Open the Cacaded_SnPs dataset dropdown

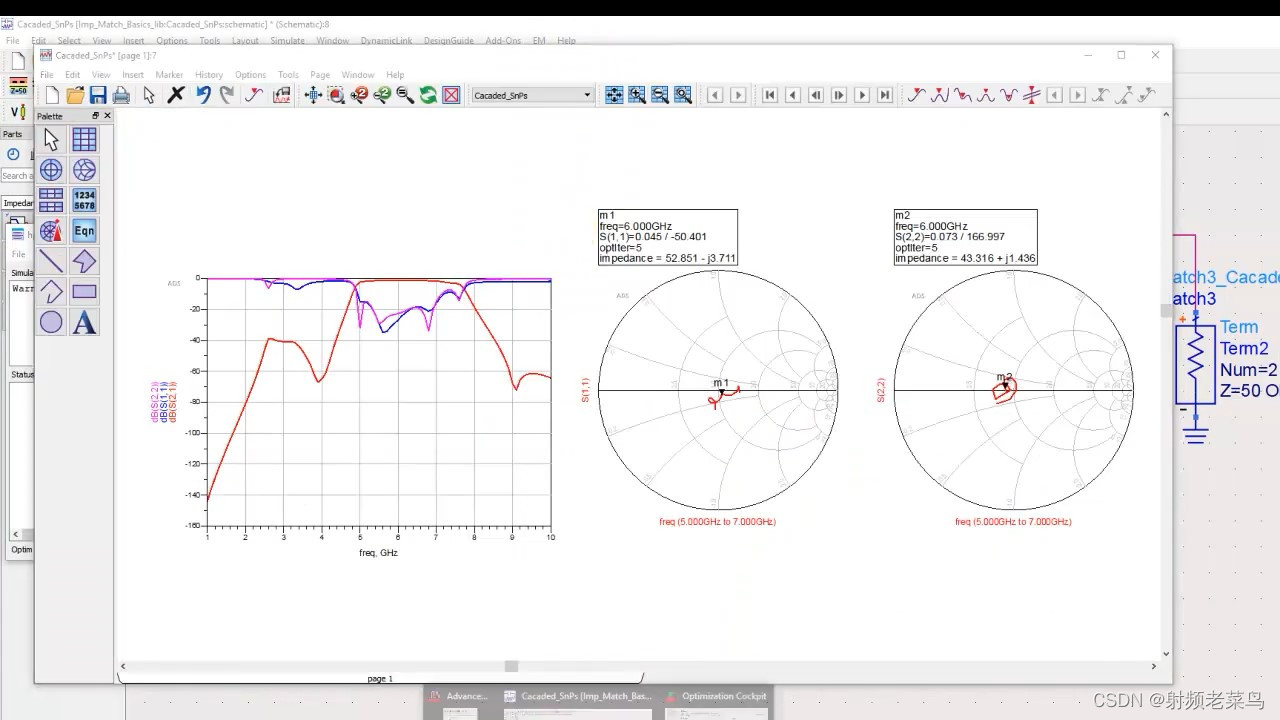coord(532,95)
